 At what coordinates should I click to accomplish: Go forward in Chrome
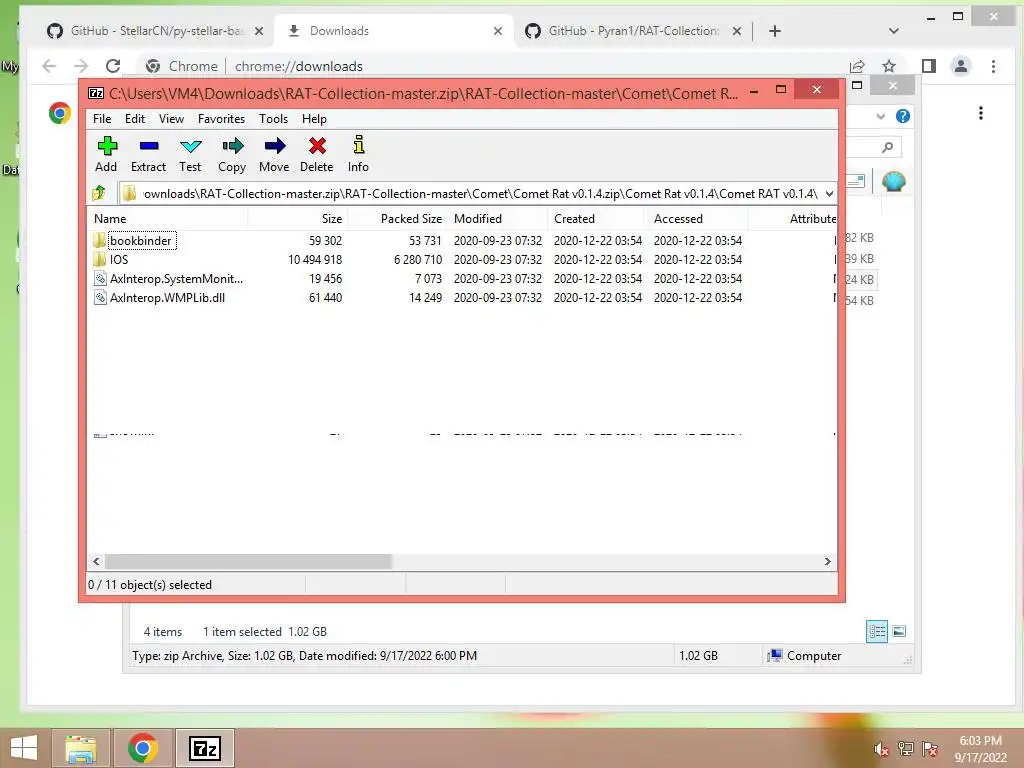point(81,66)
